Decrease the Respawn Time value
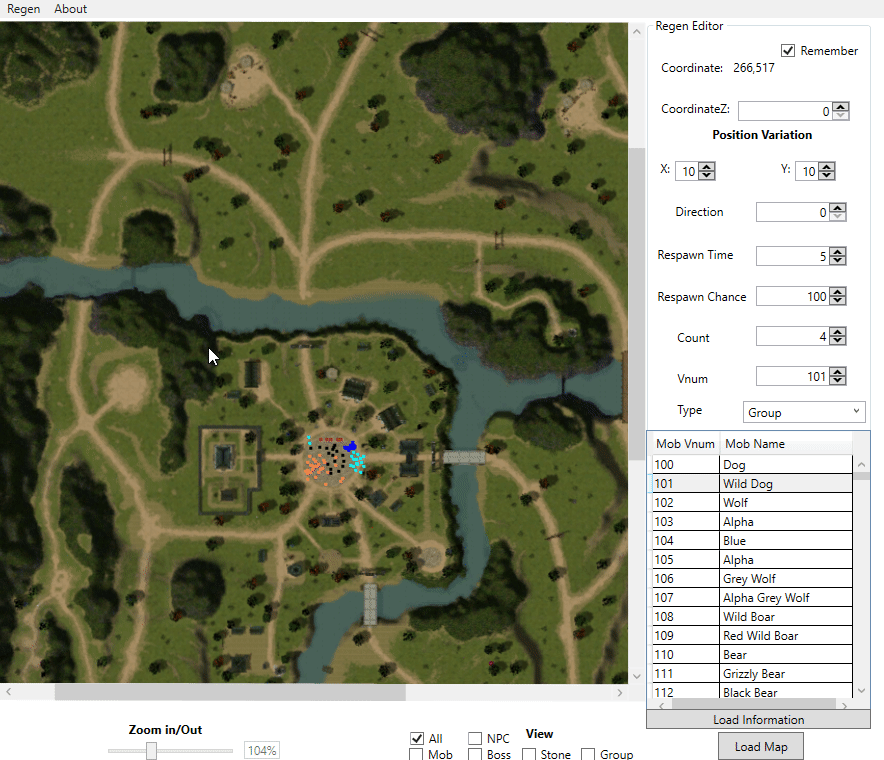Screen dimensions: 884x760 838,260
